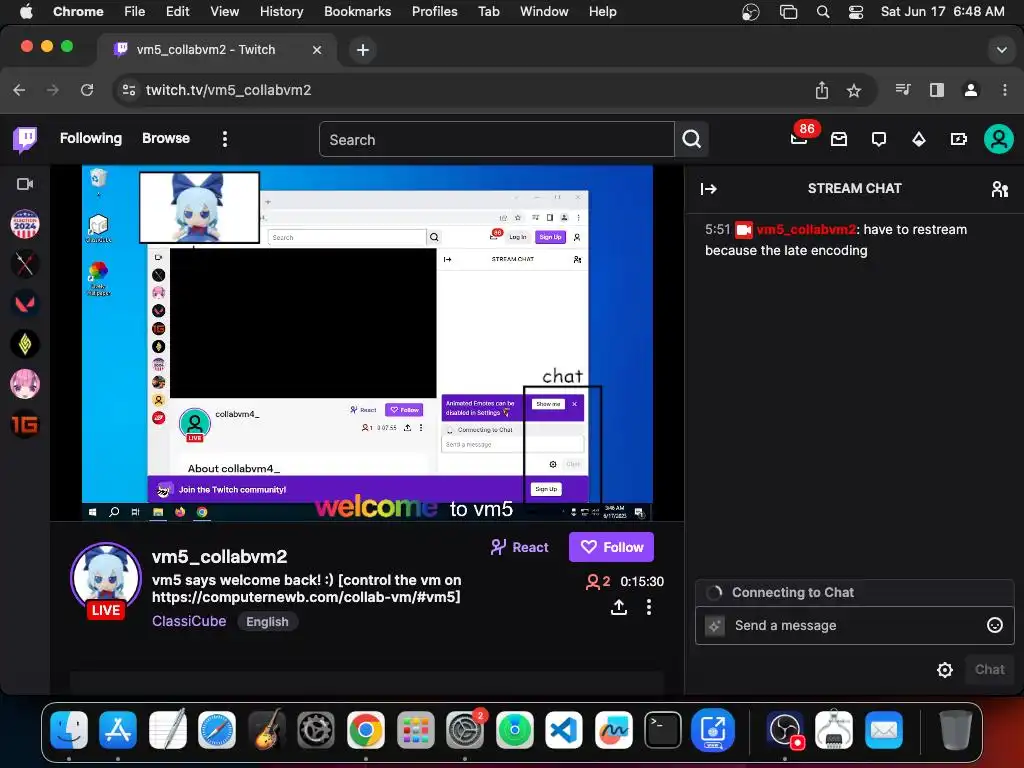Expand the Chrome tab search chevron
The image size is (1024, 768).
click(x=1001, y=50)
